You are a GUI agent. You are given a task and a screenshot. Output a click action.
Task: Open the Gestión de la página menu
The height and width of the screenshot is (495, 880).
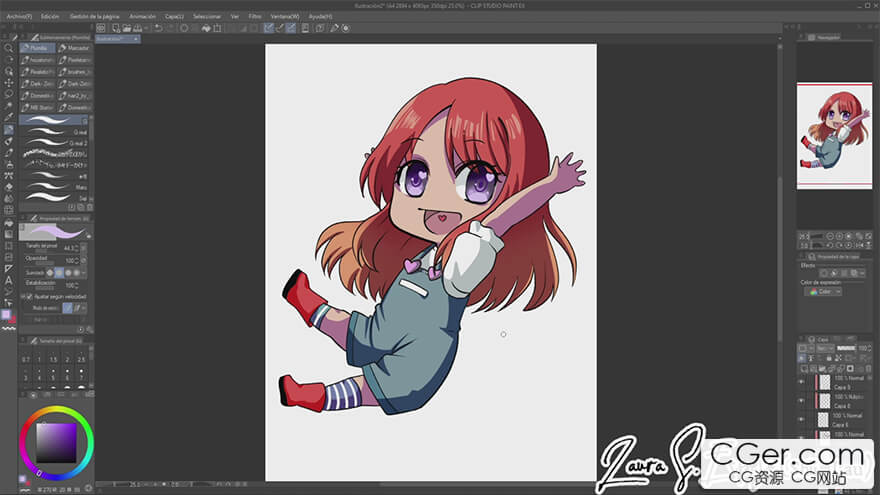(x=94, y=17)
